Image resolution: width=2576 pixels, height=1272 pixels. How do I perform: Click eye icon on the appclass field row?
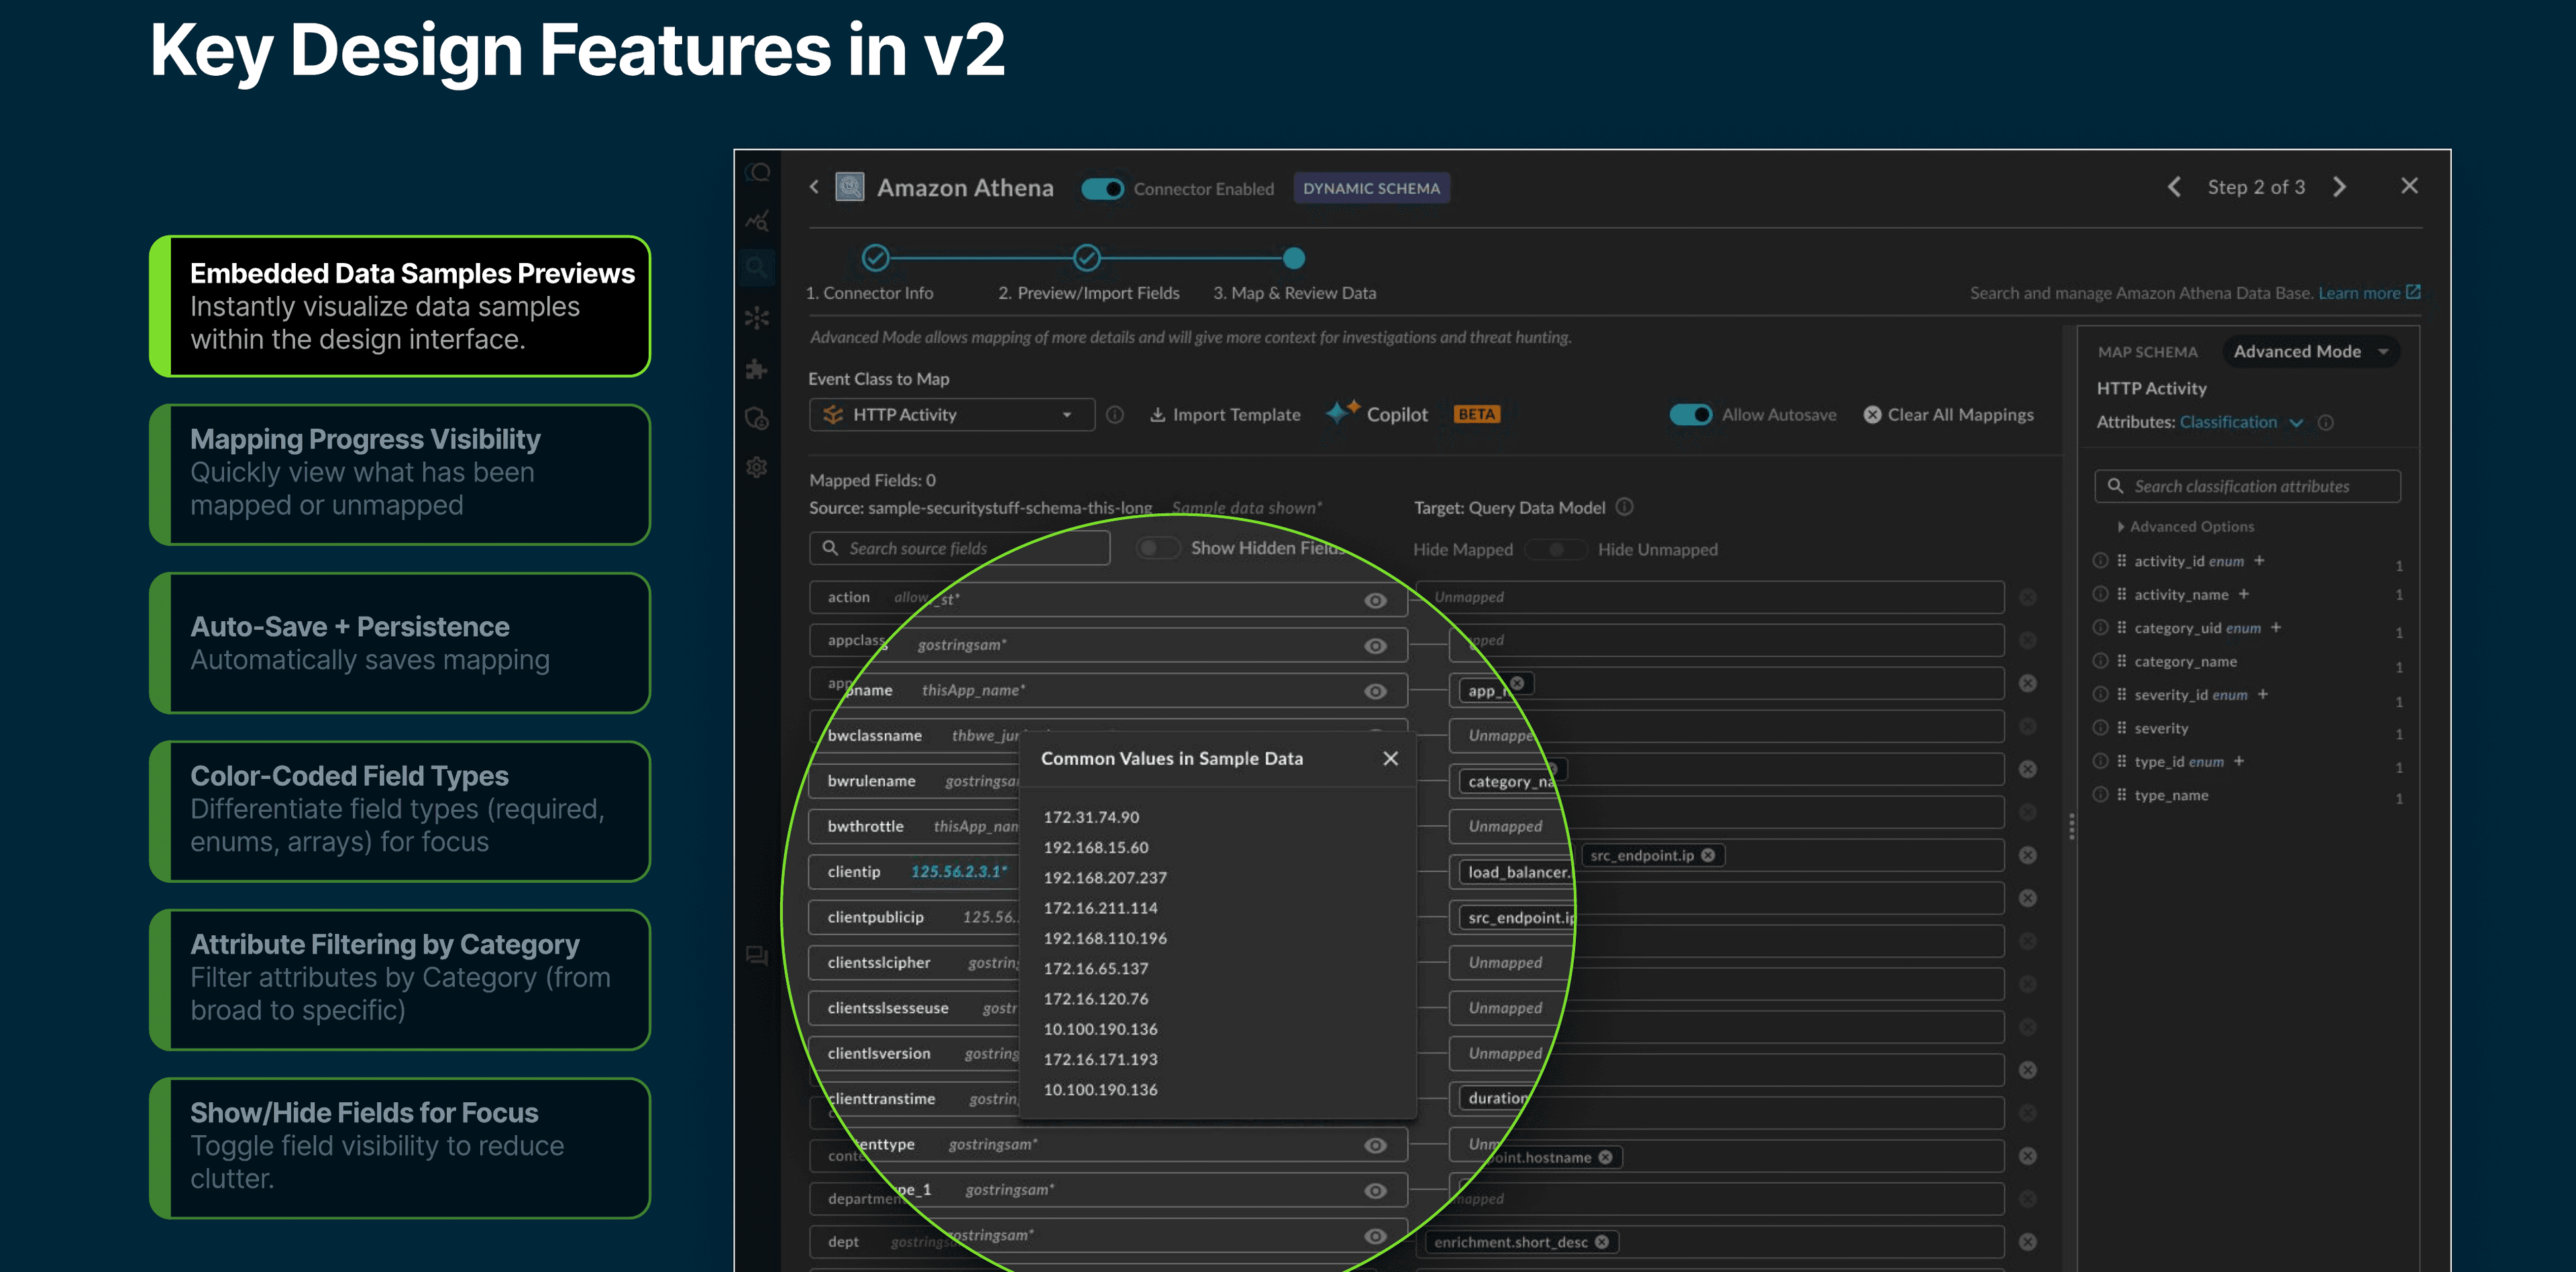click(x=1375, y=646)
